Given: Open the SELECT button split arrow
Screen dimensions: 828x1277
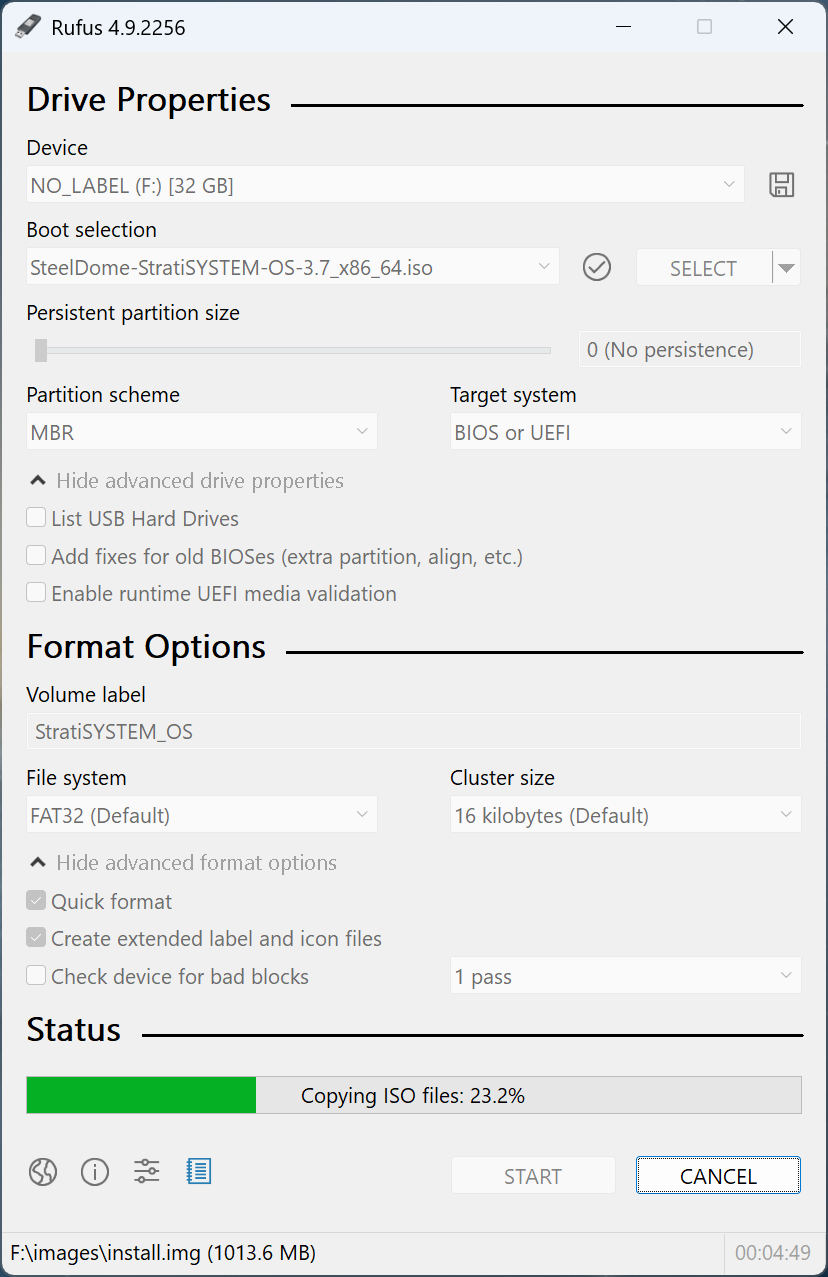Looking at the screenshot, I should 787,268.
